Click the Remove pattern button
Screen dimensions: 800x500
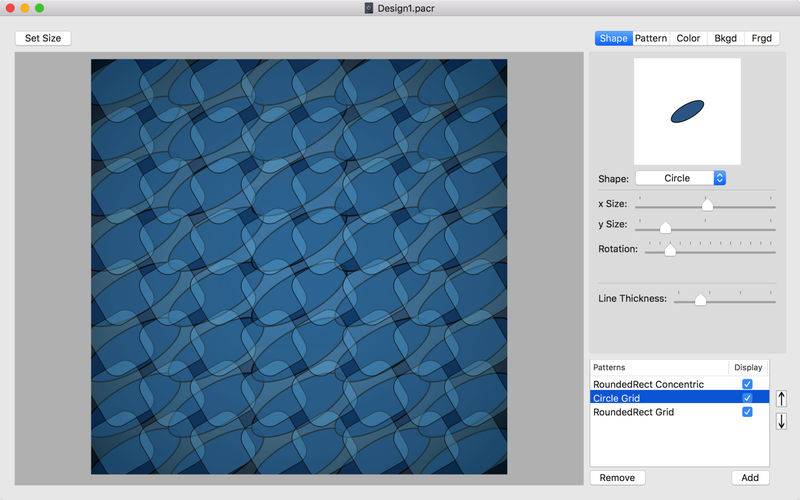click(x=617, y=478)
